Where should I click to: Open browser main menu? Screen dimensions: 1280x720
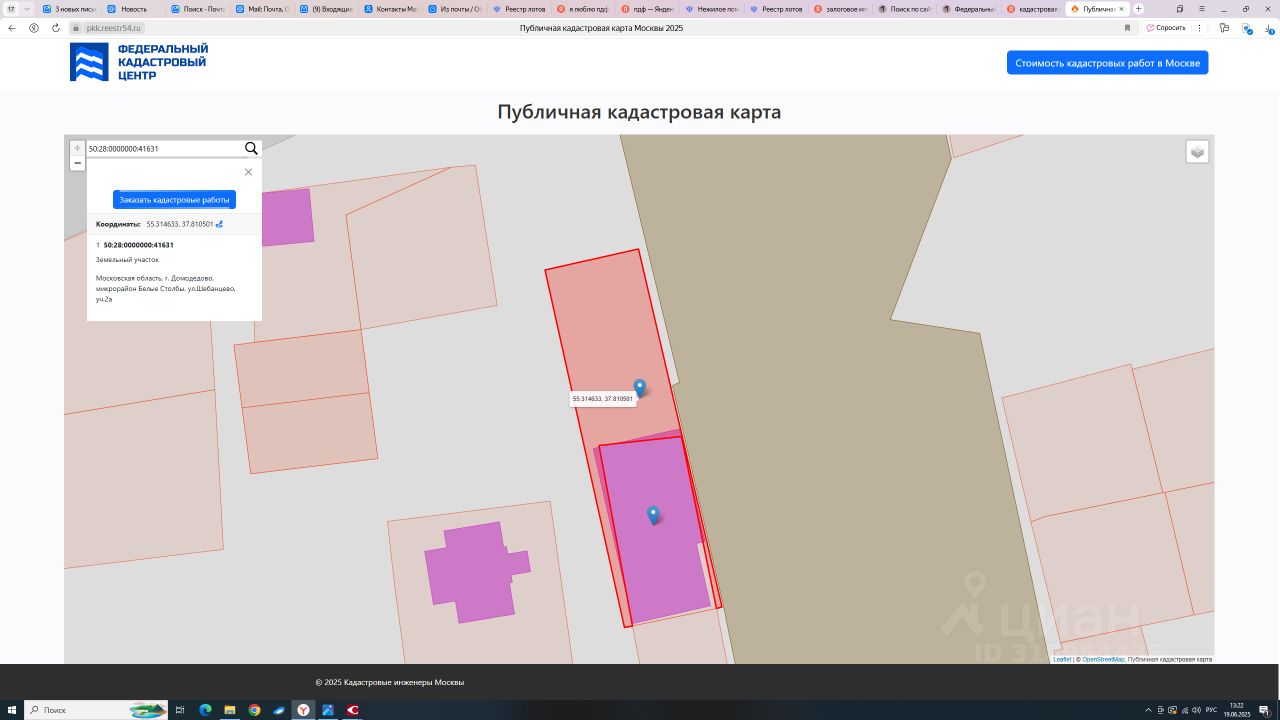click(x=1201, y=8)
